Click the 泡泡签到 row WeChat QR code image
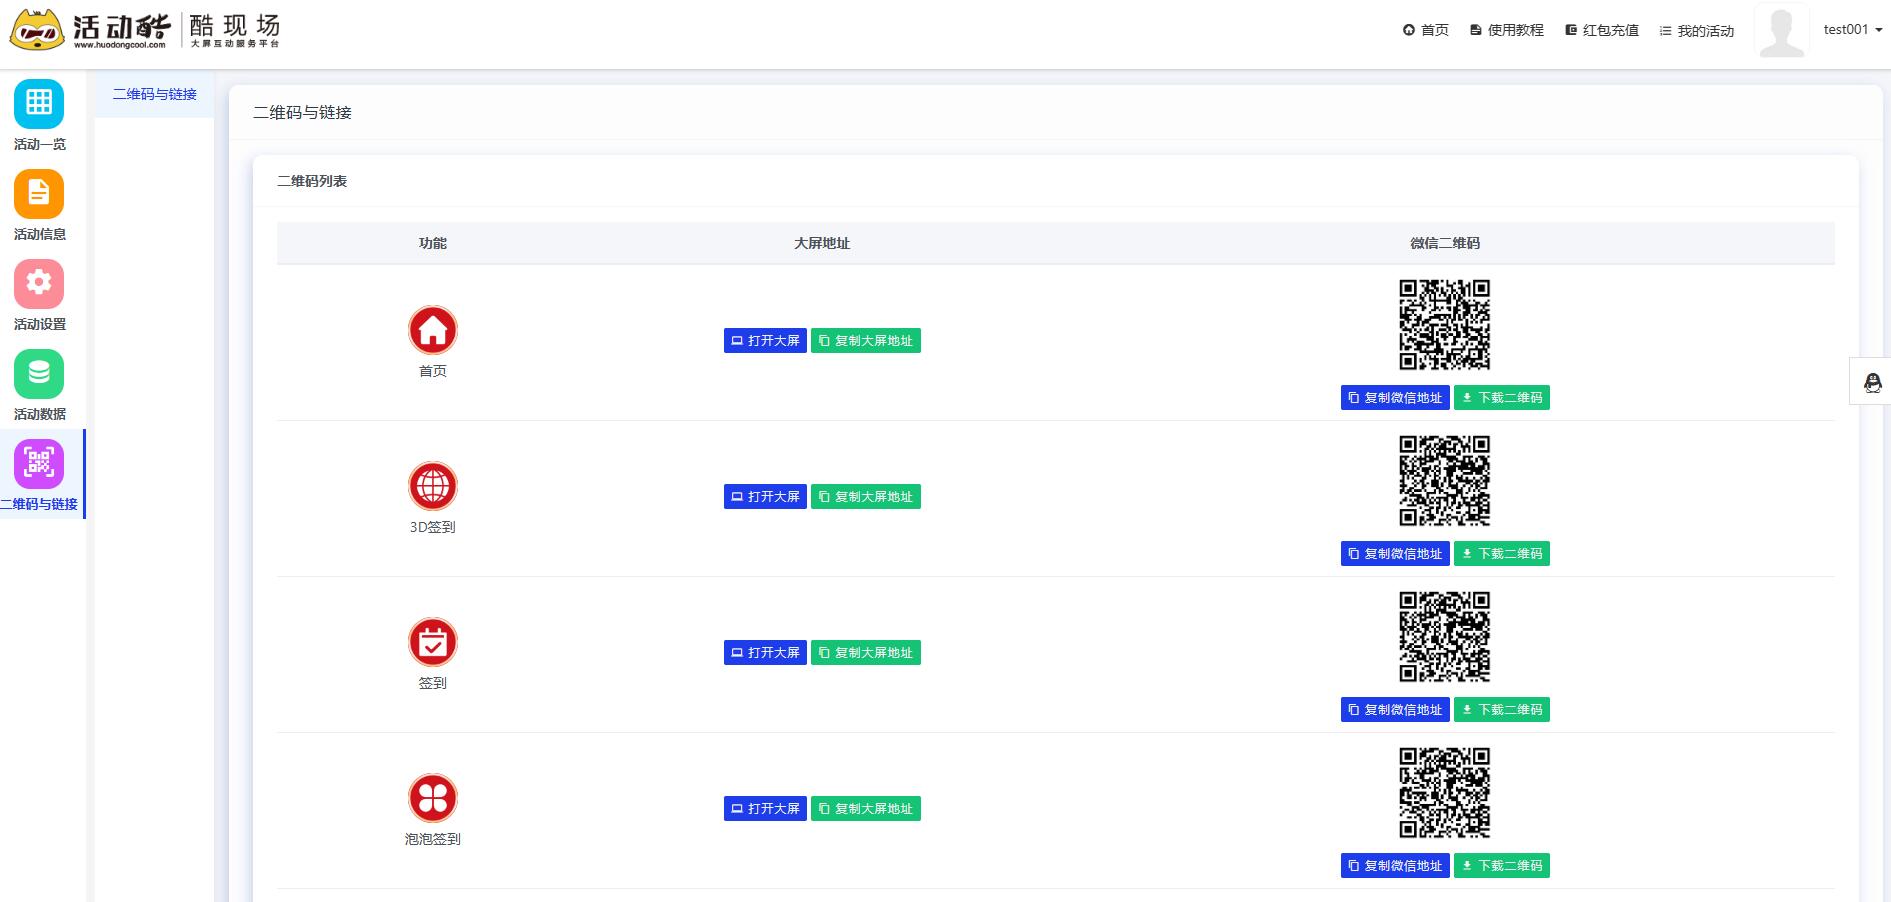This screenshot has width=1891, height=902. click(1445, 793)
